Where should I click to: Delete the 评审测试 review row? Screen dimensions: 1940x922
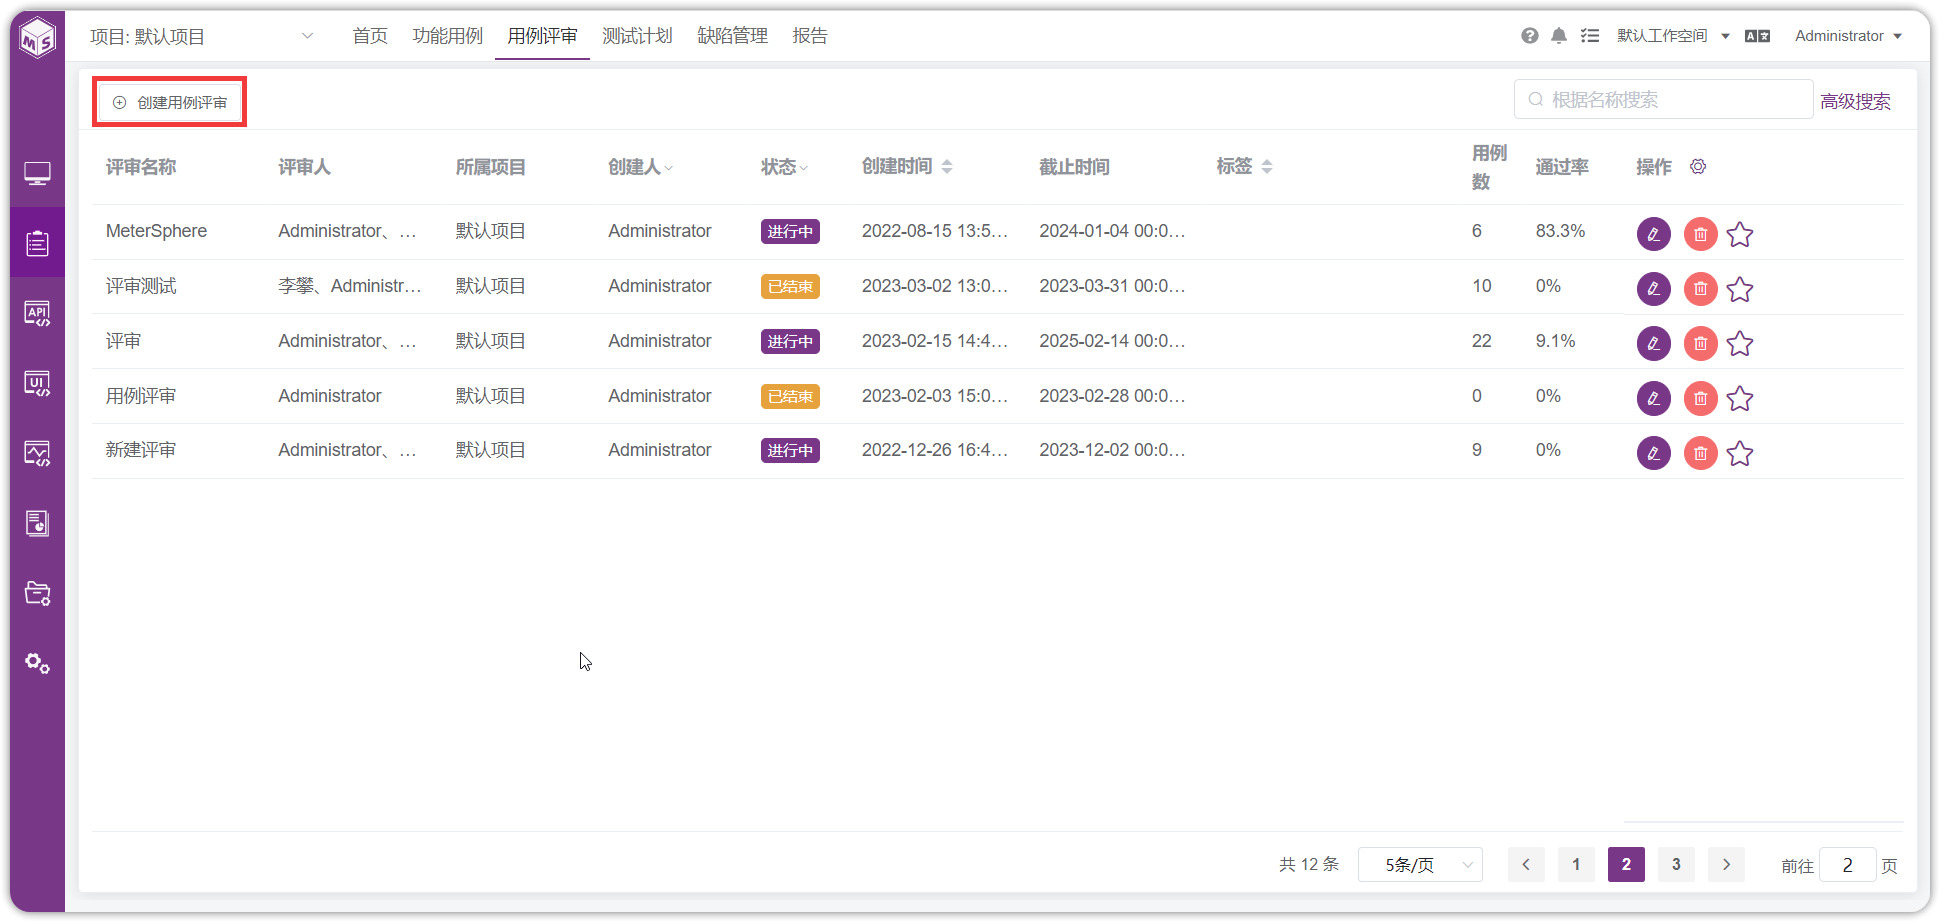point(1700,289)
